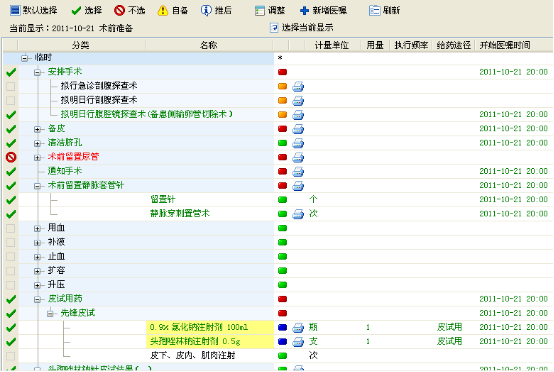Expand the 用血 tree node

[37, 229]
